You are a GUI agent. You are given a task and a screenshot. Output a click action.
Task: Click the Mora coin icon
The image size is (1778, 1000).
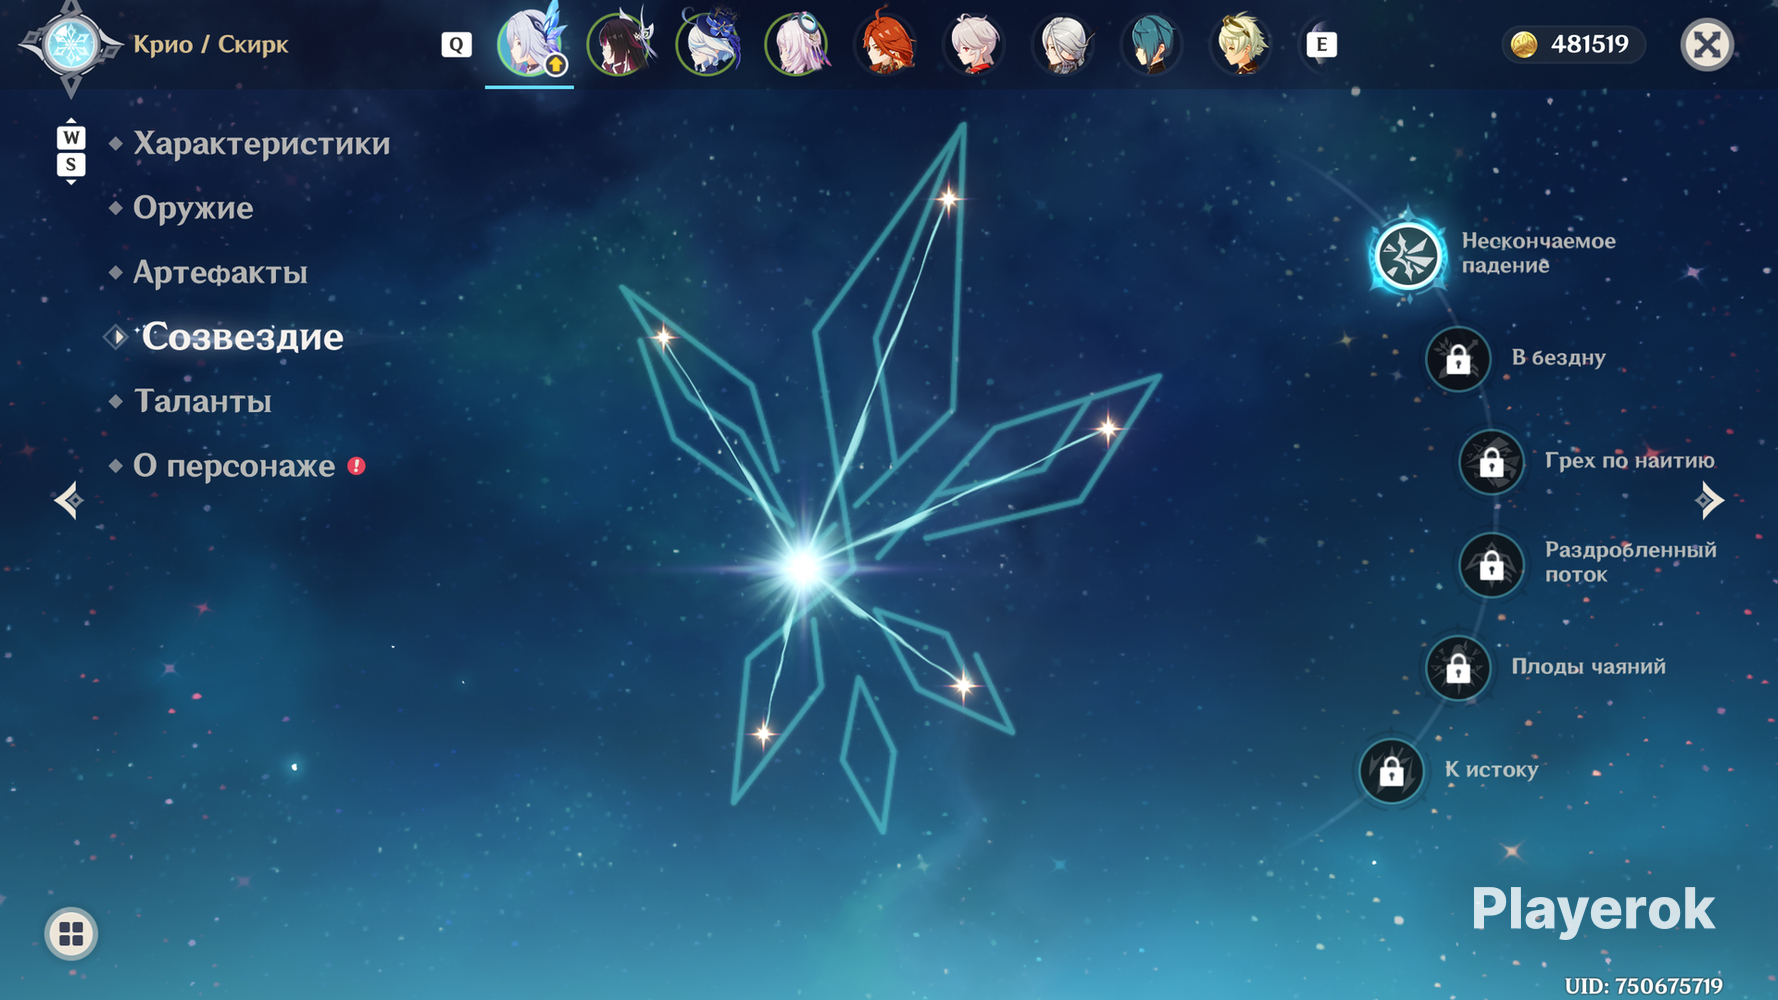point(1524,44)
